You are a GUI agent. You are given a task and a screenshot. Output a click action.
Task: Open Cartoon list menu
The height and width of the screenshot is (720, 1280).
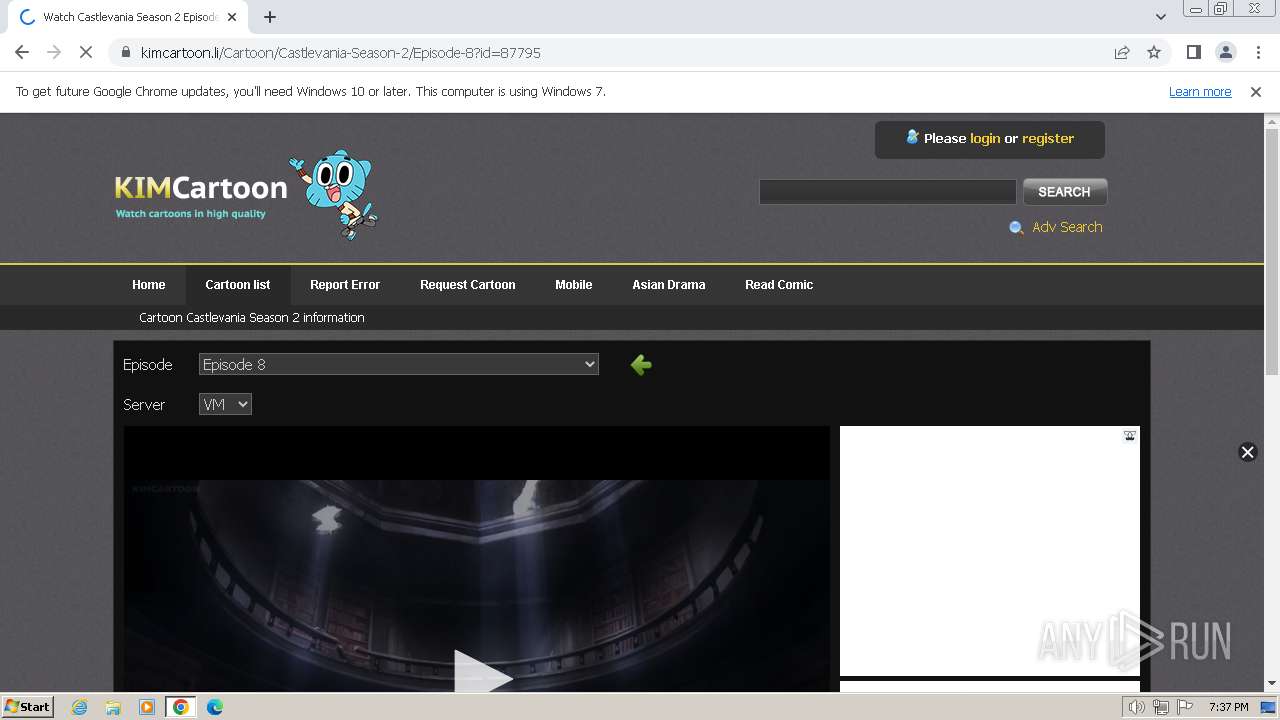(238, 285)
